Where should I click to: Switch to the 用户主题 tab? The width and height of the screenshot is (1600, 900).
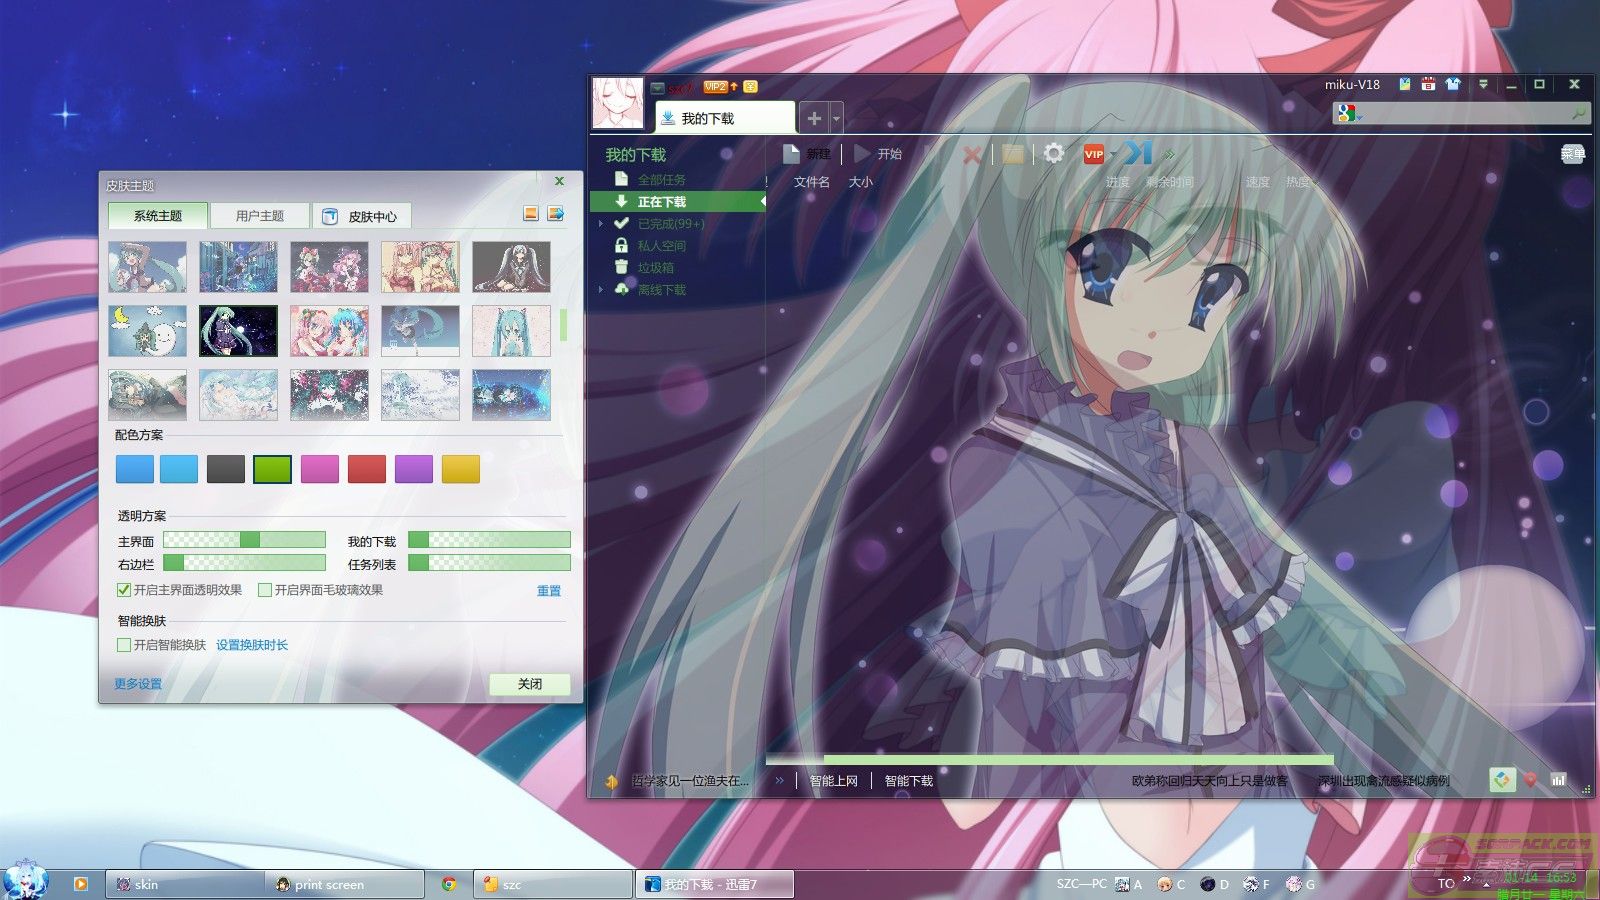point(259,216)
